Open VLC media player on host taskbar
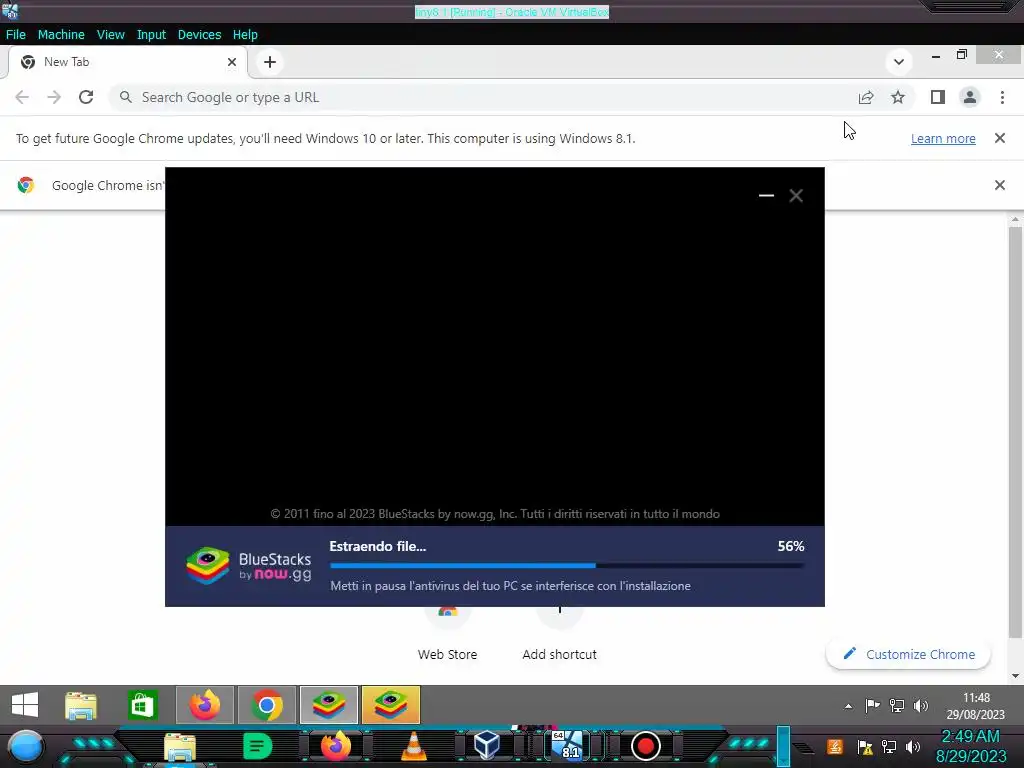The height and width of the screenshot is (768, 1024). [413, 746]
